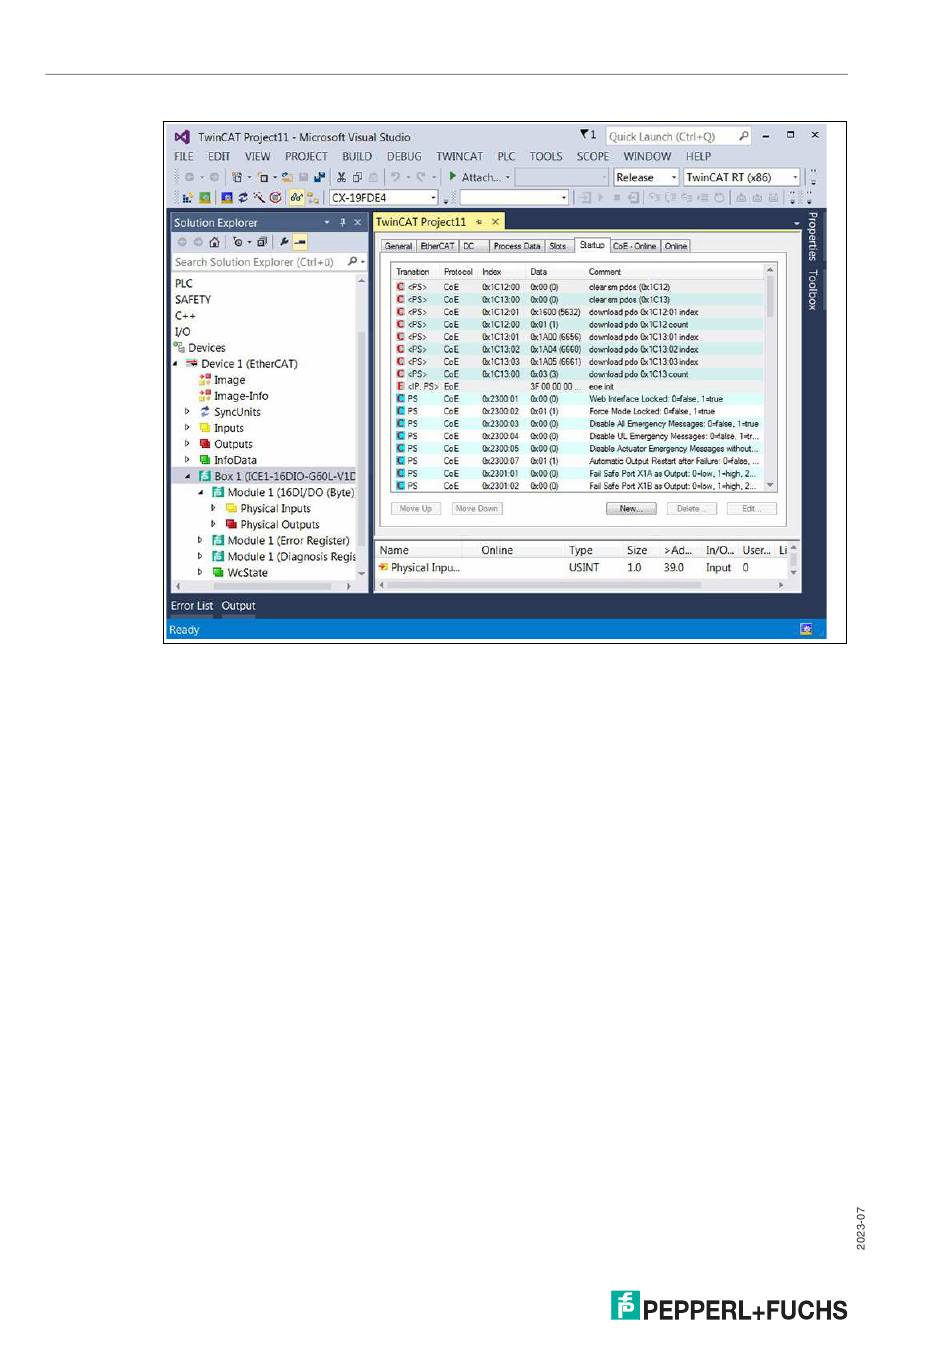Open the Attach button dropdown arrow
Image resolution: width=950 pixels, height=1360 pixels.
click(508, 177)
